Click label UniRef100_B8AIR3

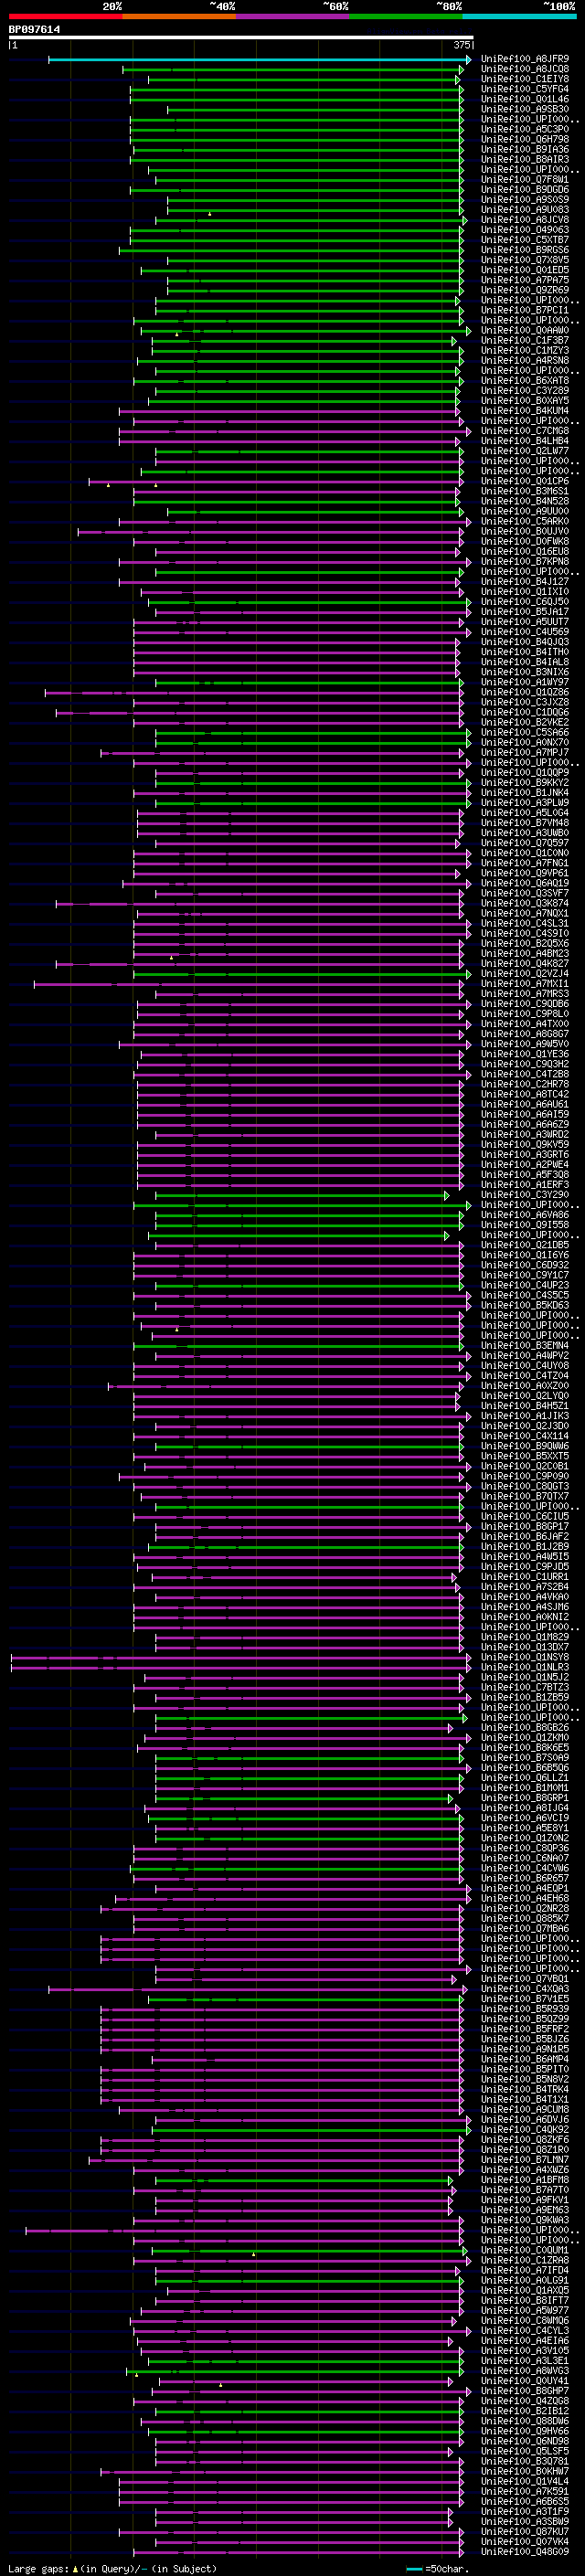525,159
